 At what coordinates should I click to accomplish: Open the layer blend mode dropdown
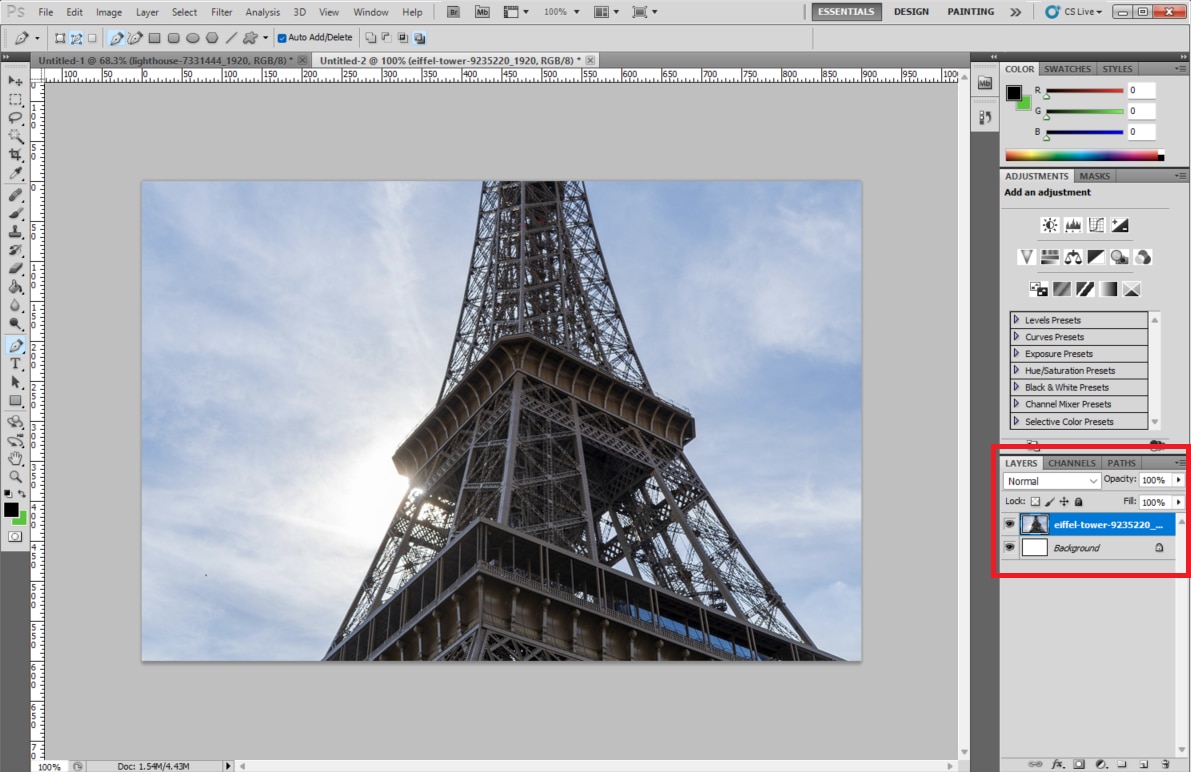point(1051,481)
